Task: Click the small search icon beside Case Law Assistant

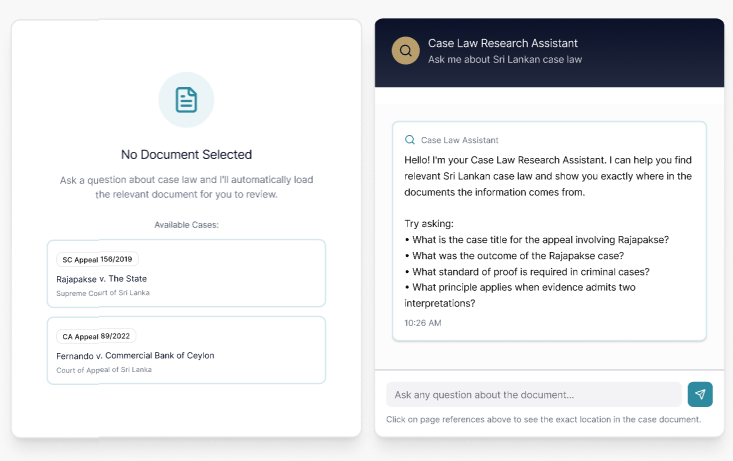Action: pyautogui.click(x=410, y=140)
